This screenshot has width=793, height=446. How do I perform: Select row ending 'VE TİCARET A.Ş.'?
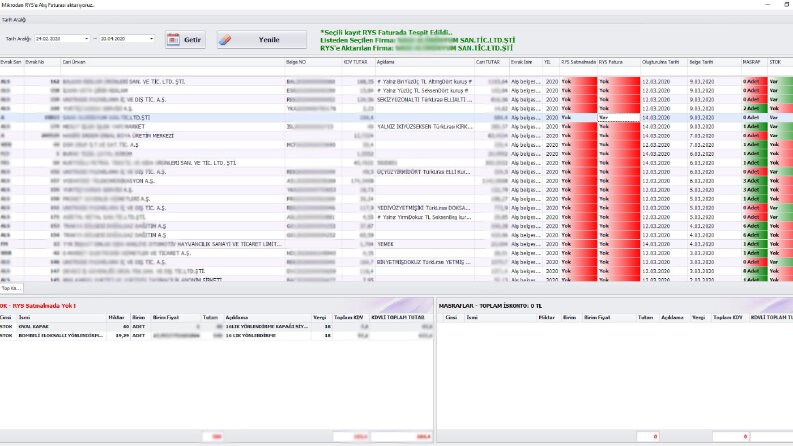(x=396, y=253)
